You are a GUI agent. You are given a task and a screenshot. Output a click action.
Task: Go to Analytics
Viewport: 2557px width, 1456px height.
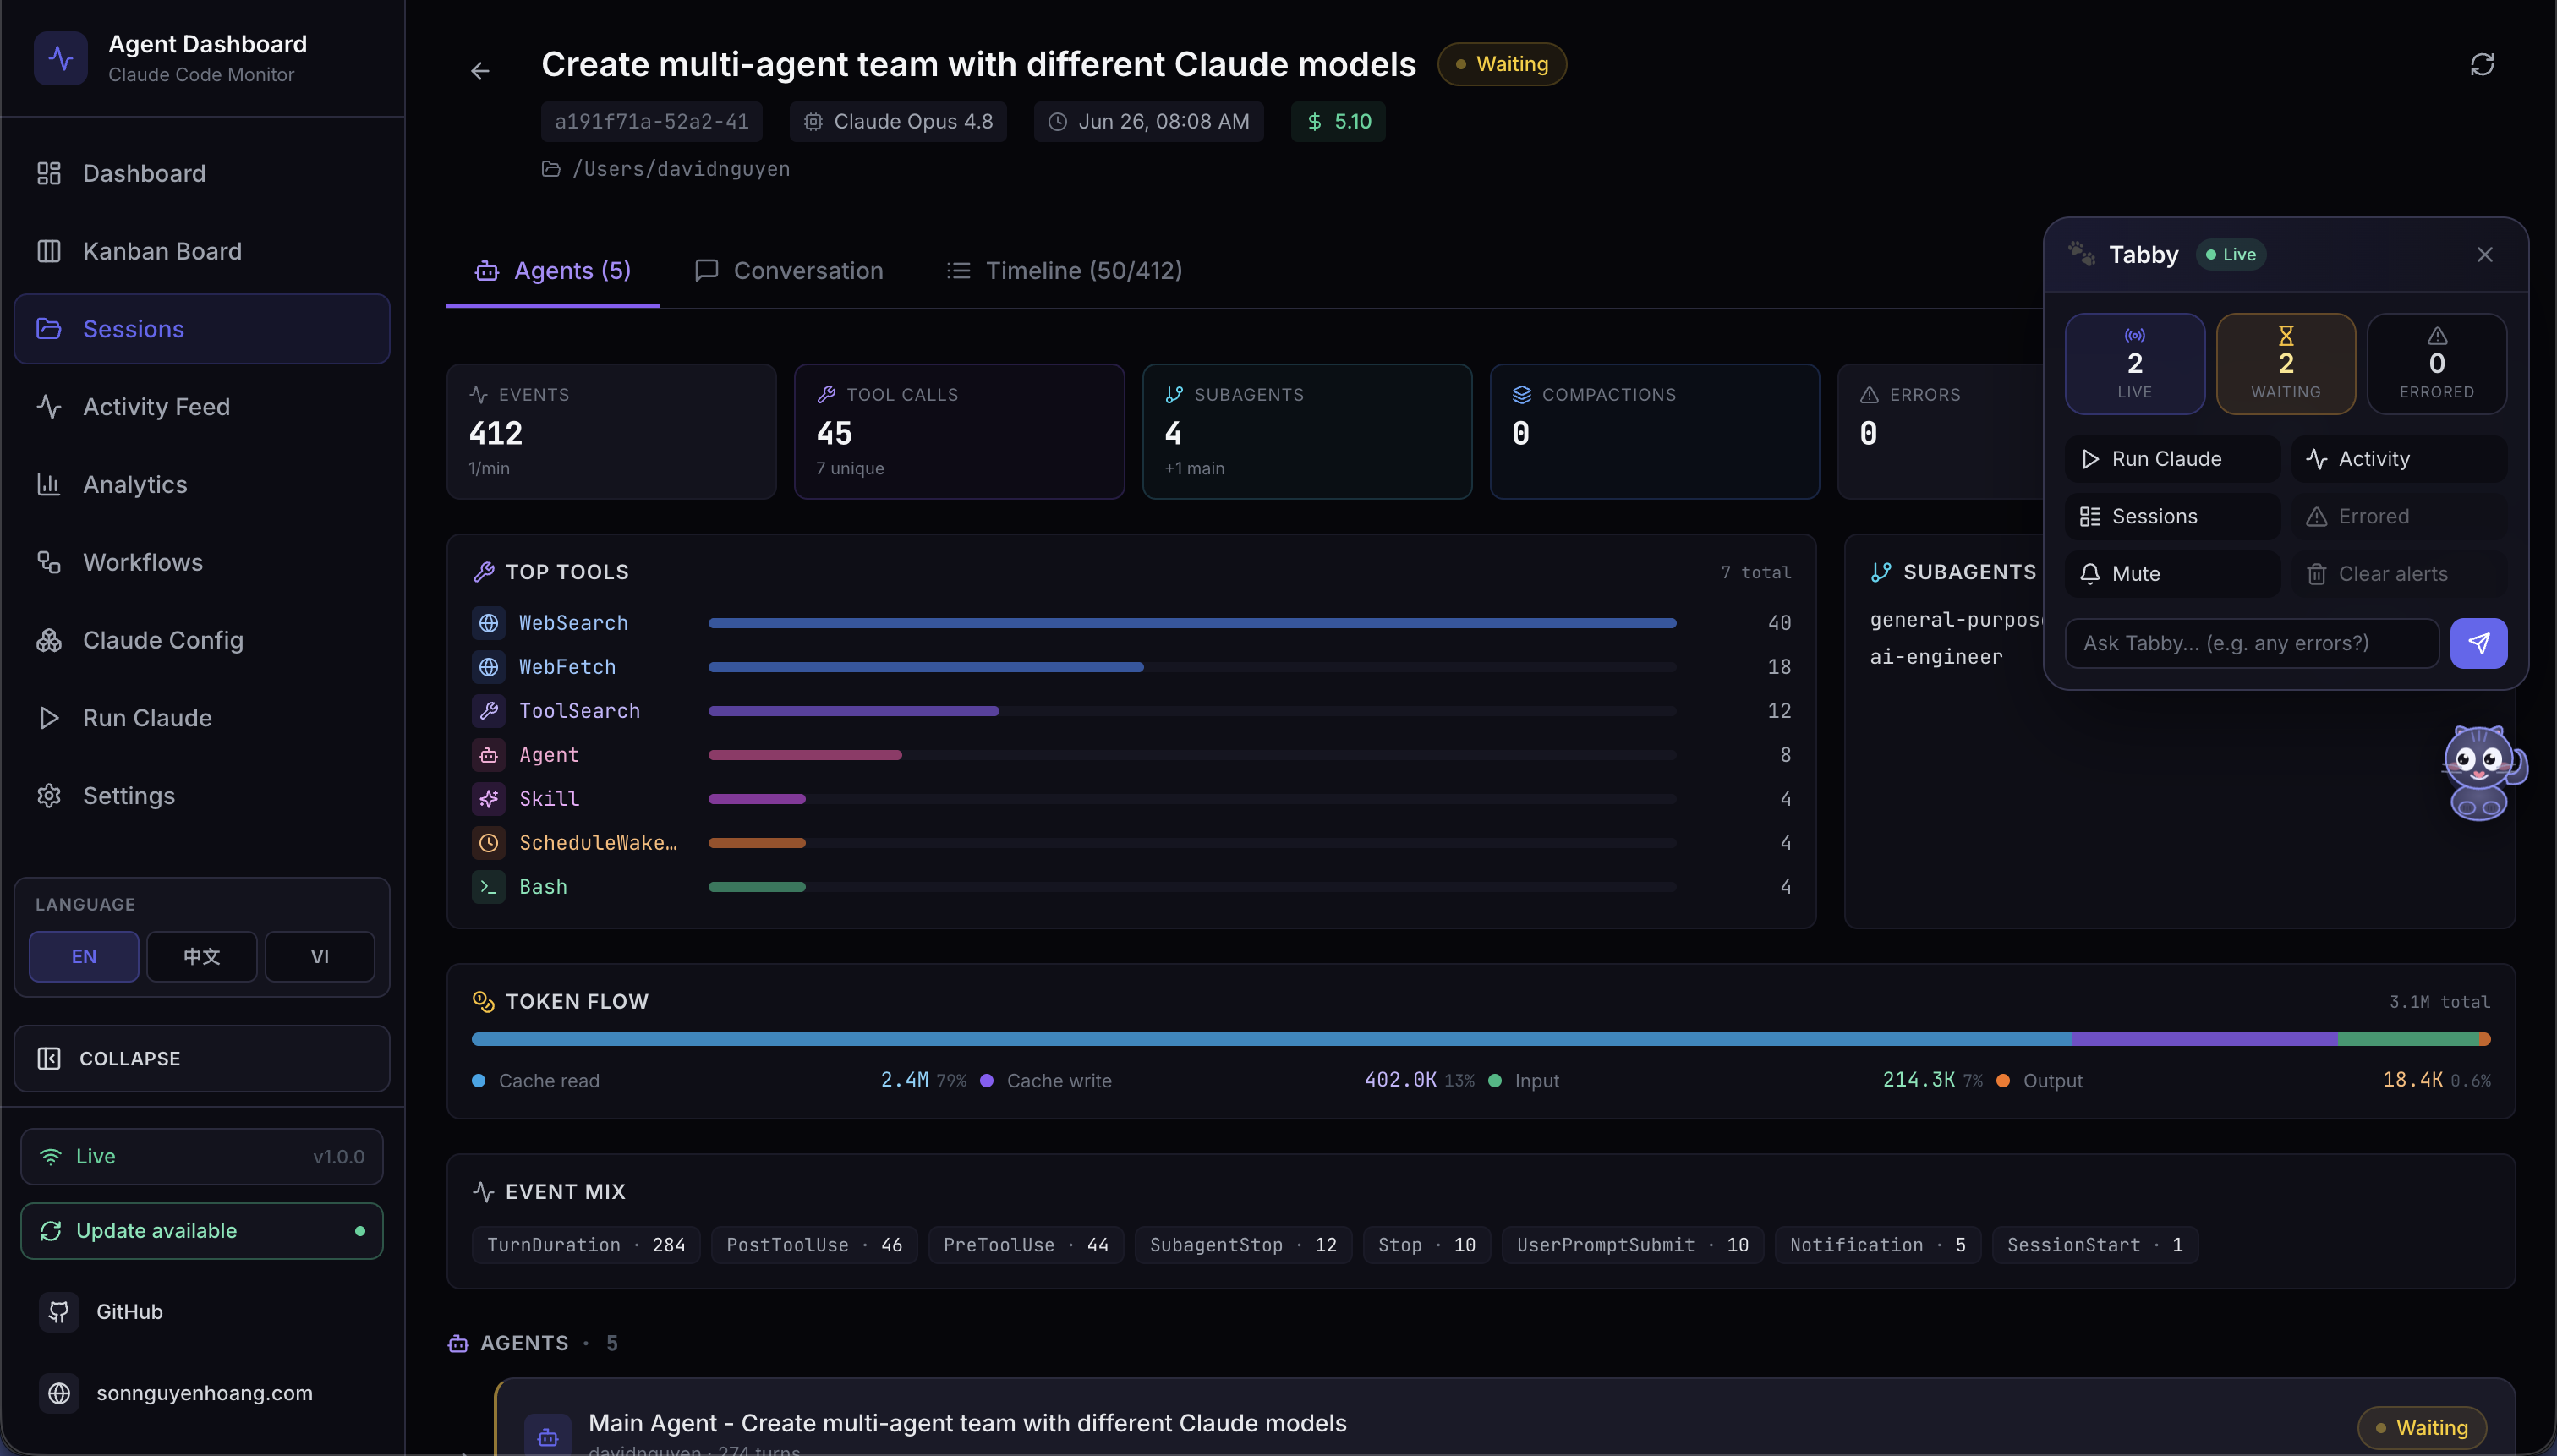202,485
